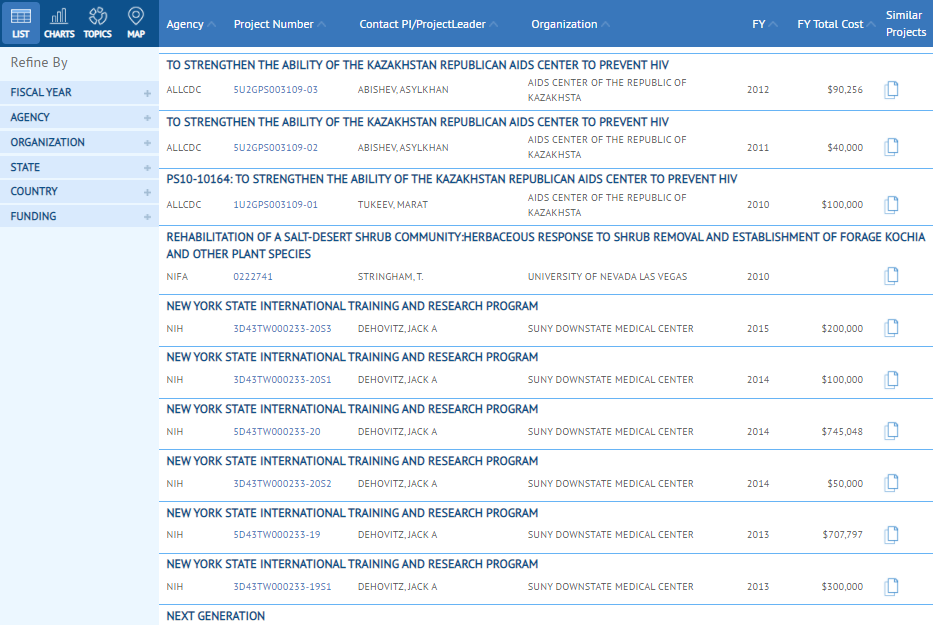The height and width of the screenshot is (625, 933).
Task: Expand the AGENCY refine filter
Action: tap(79, 117)
